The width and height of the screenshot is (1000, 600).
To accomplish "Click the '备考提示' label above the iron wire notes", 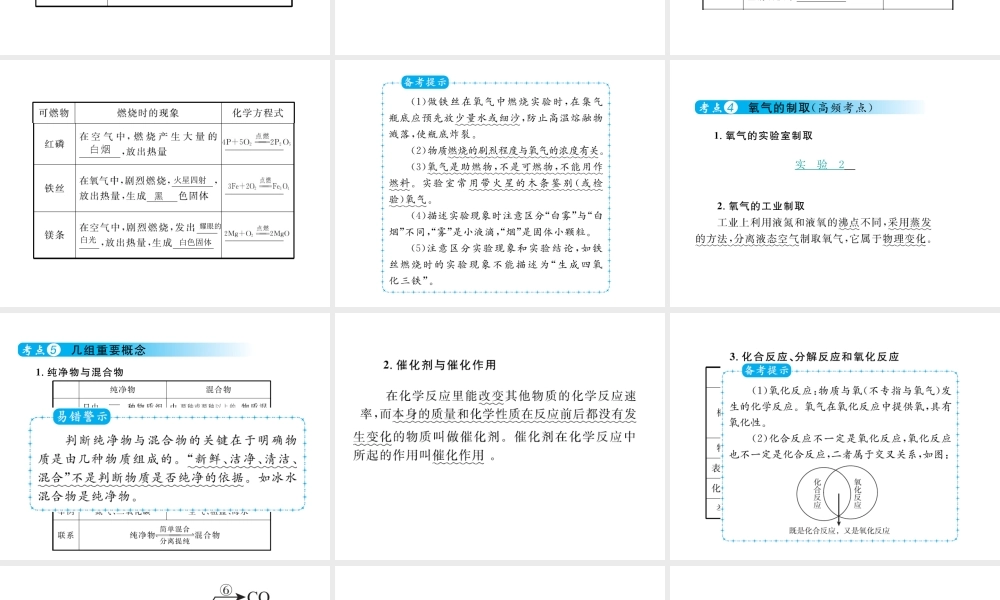I will pos(425,82).
